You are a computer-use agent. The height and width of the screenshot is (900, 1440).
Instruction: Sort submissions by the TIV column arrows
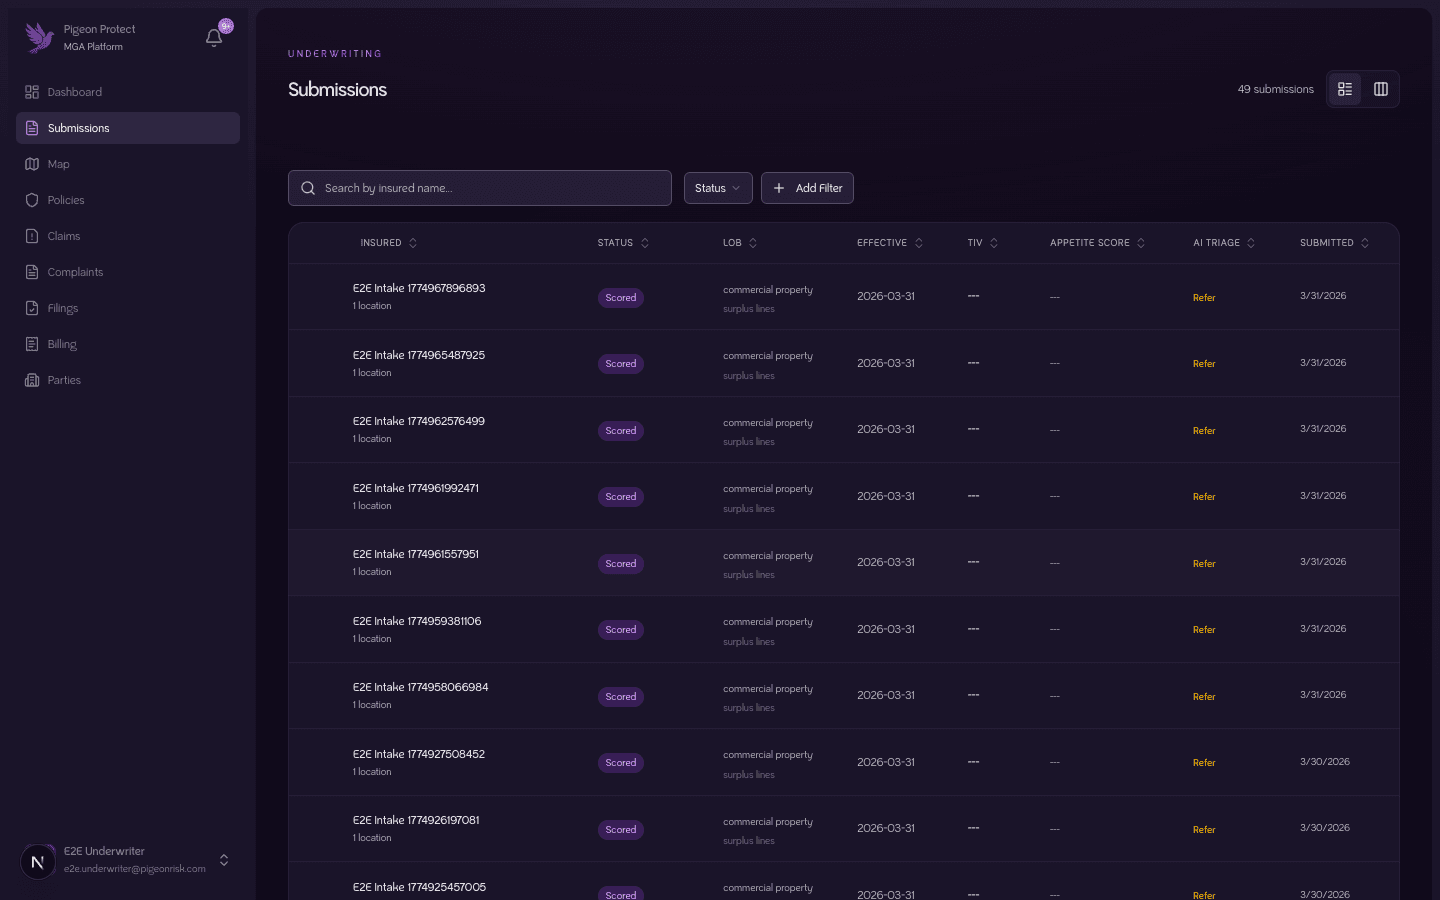pyautogui.click(x=994, y=242)
